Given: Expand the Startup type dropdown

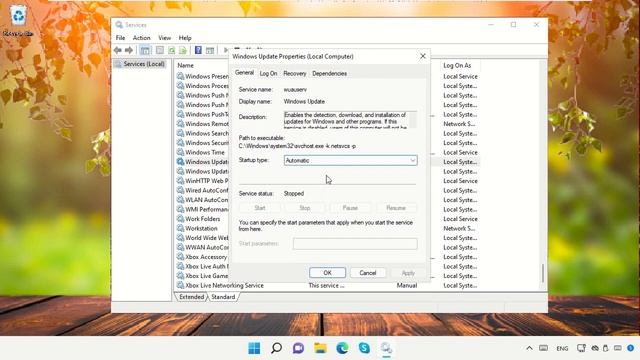Looking at the screenshot, I should click(413, 160).
